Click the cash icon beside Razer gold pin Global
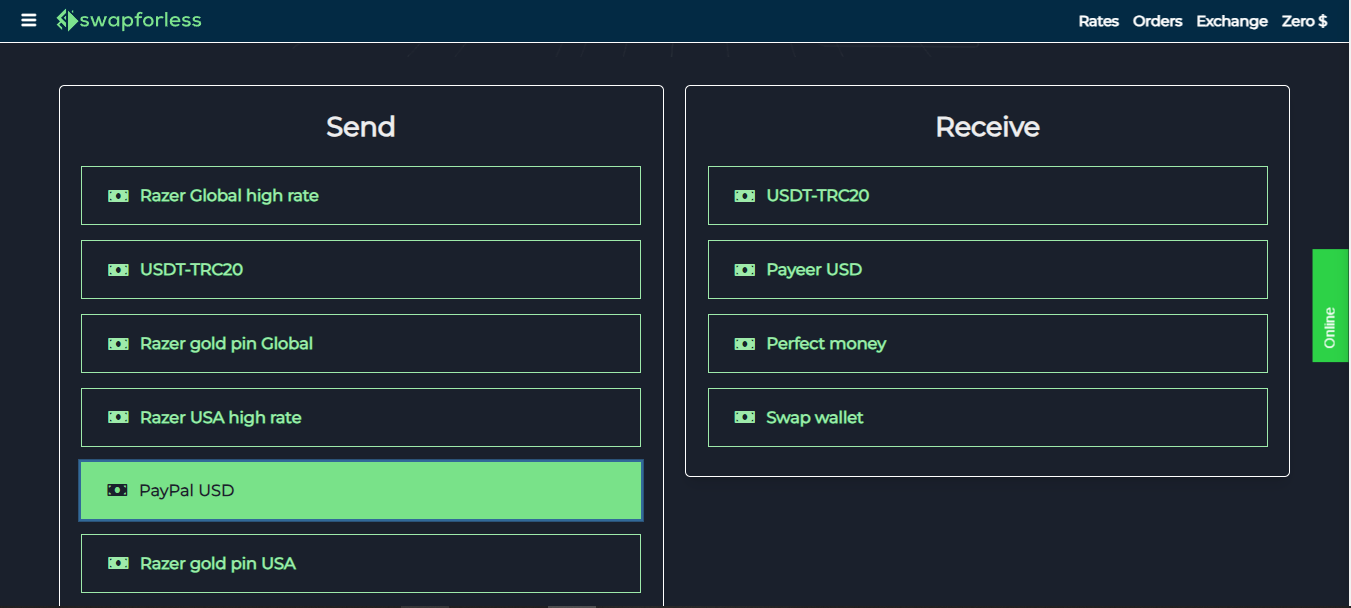The image size is (1351, 608). pyautogui.click(x=118, y=343)
